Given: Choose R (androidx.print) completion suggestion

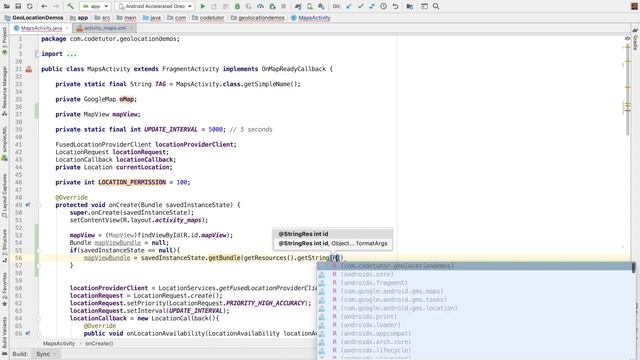Looking at the screenshot, I should (x=475, y=316).
